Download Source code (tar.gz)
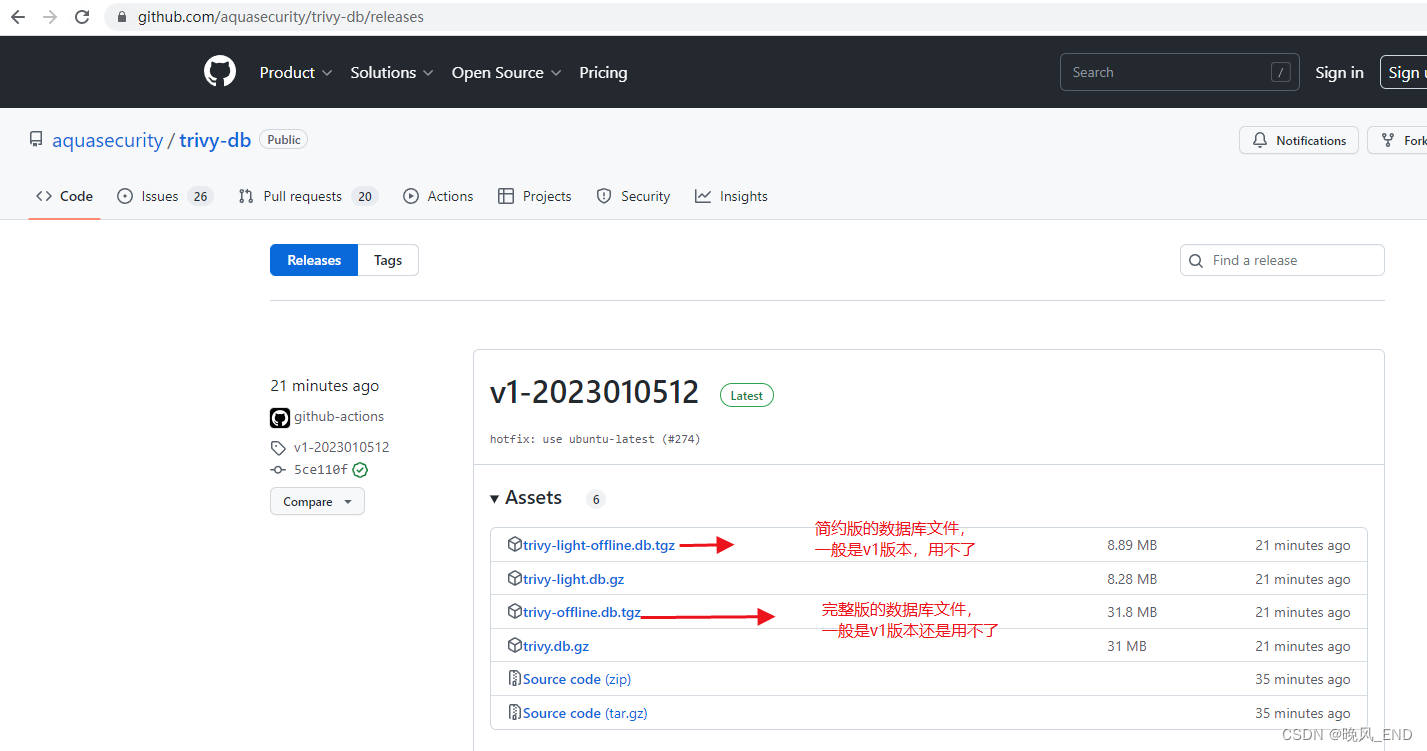Viewport: 1427px width, 751px height. click(x=585, y=713)
